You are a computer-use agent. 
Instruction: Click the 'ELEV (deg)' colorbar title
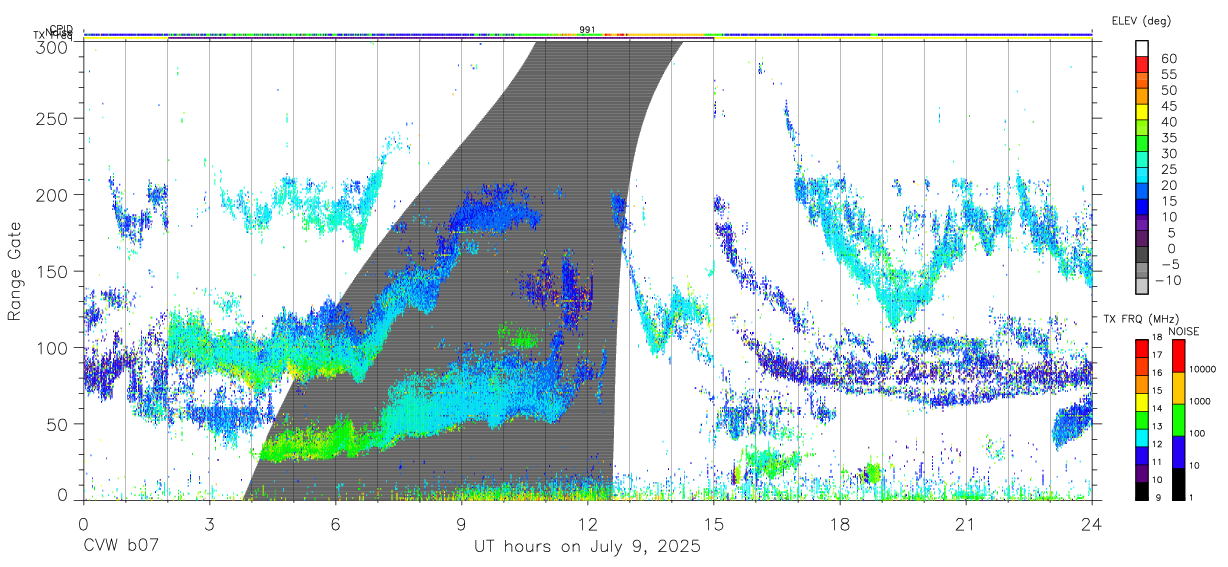(x=1141, y=21)
